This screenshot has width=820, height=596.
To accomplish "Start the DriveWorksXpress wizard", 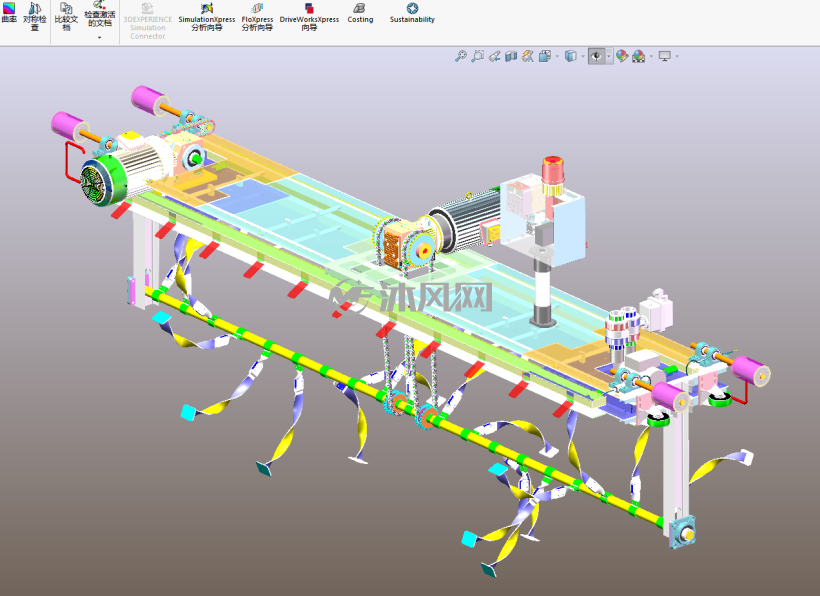I will coord(309,16).
